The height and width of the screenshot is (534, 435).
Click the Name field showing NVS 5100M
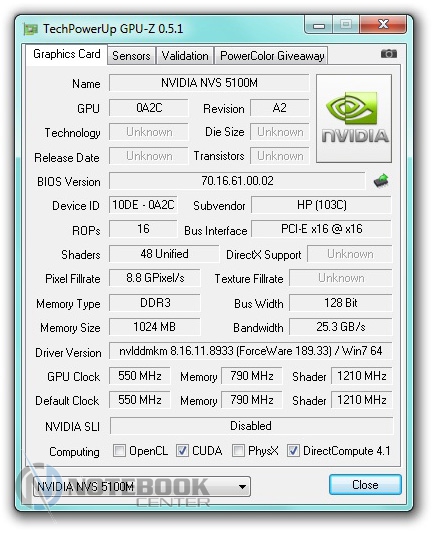[x=209, y=83]
